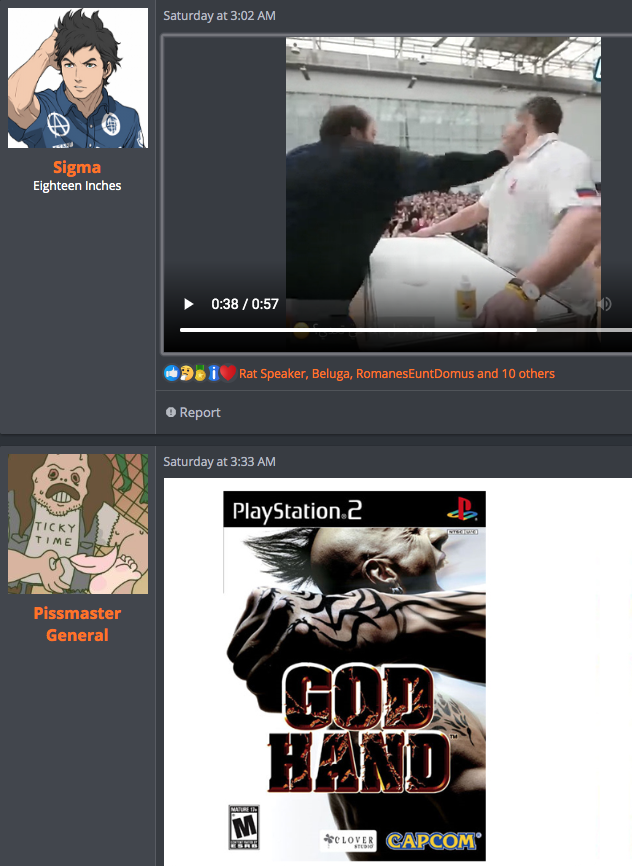The width and height of the screenshot is (632, 866).
Task: Click the blue informative reaction icon
Action: (x=214, y=373)
